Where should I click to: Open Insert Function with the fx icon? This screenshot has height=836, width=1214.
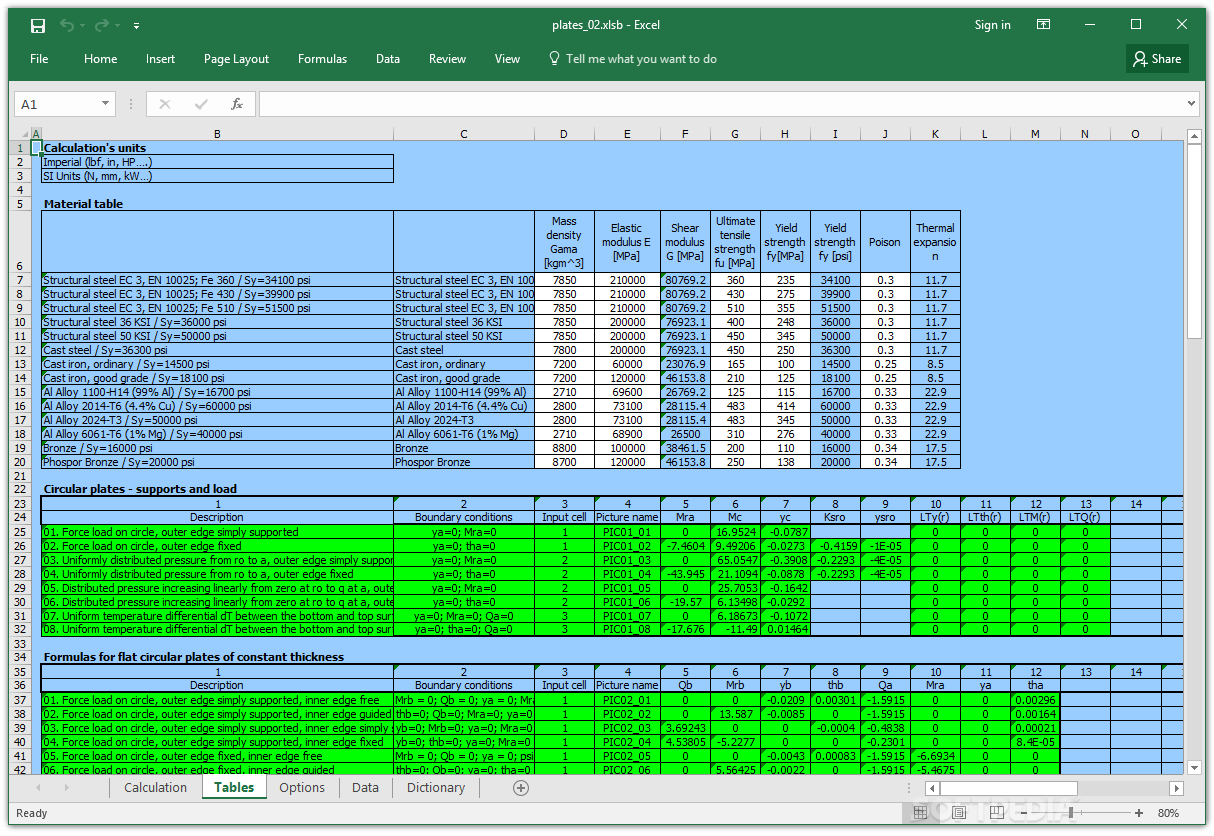(x=237, y=104)
